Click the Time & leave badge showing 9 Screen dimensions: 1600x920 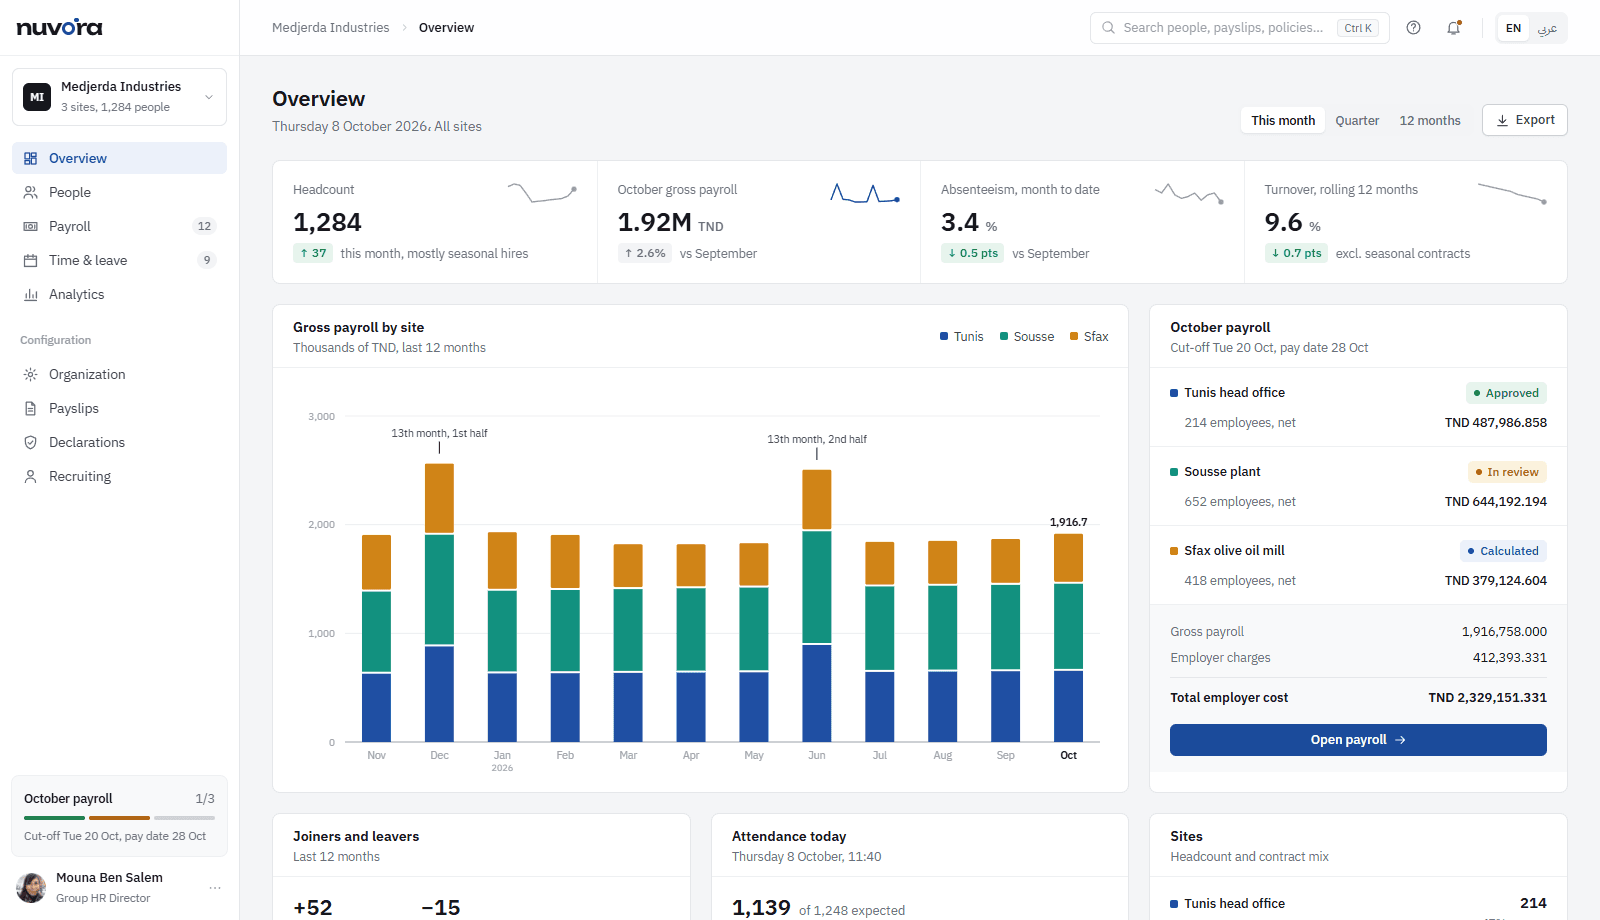pyautogui.click(x=207, y=260)
